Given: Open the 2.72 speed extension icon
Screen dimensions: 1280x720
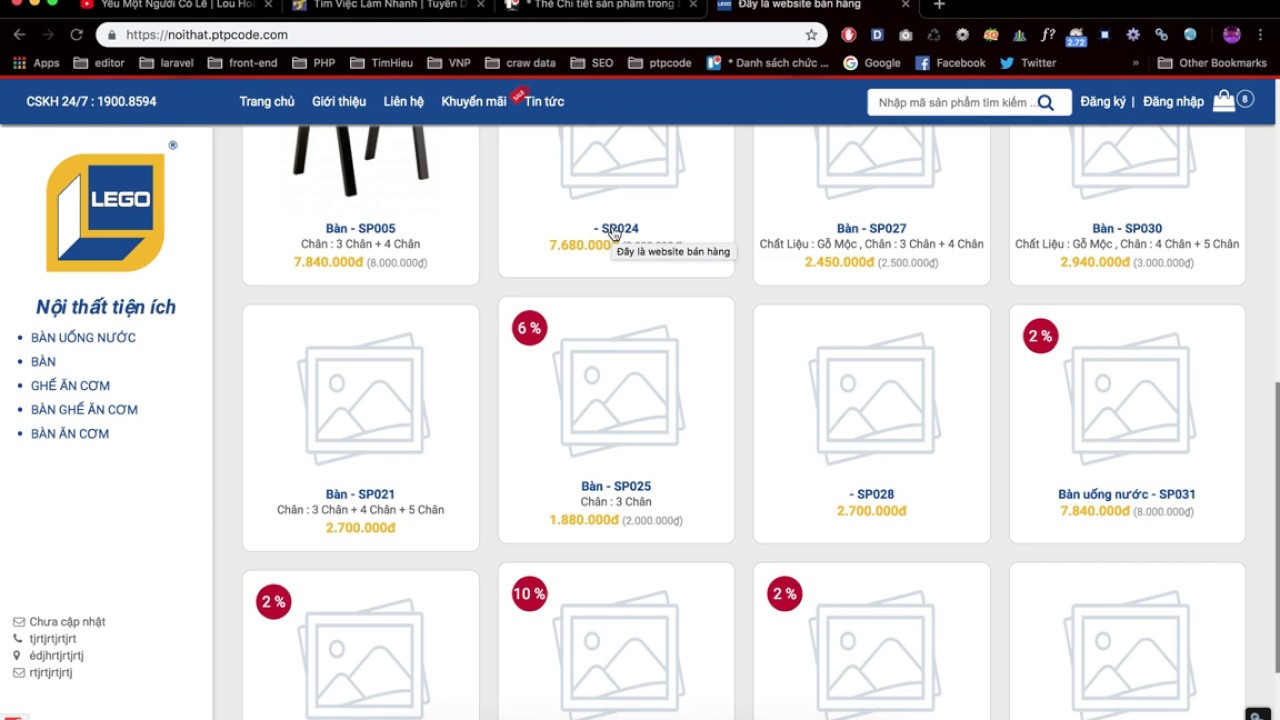Looking at the screenshot, I should tap(1076, 37).
